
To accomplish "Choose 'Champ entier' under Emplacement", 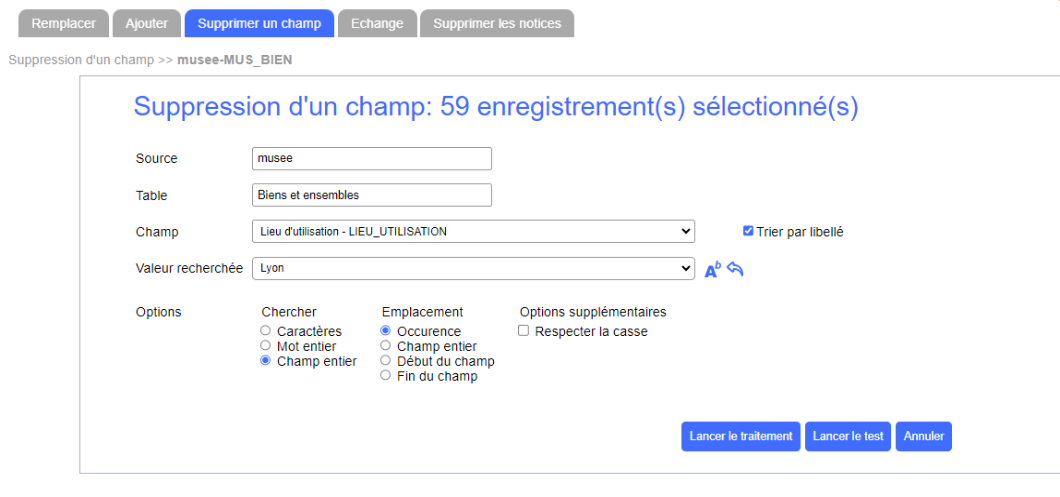I will click(385, 346).
